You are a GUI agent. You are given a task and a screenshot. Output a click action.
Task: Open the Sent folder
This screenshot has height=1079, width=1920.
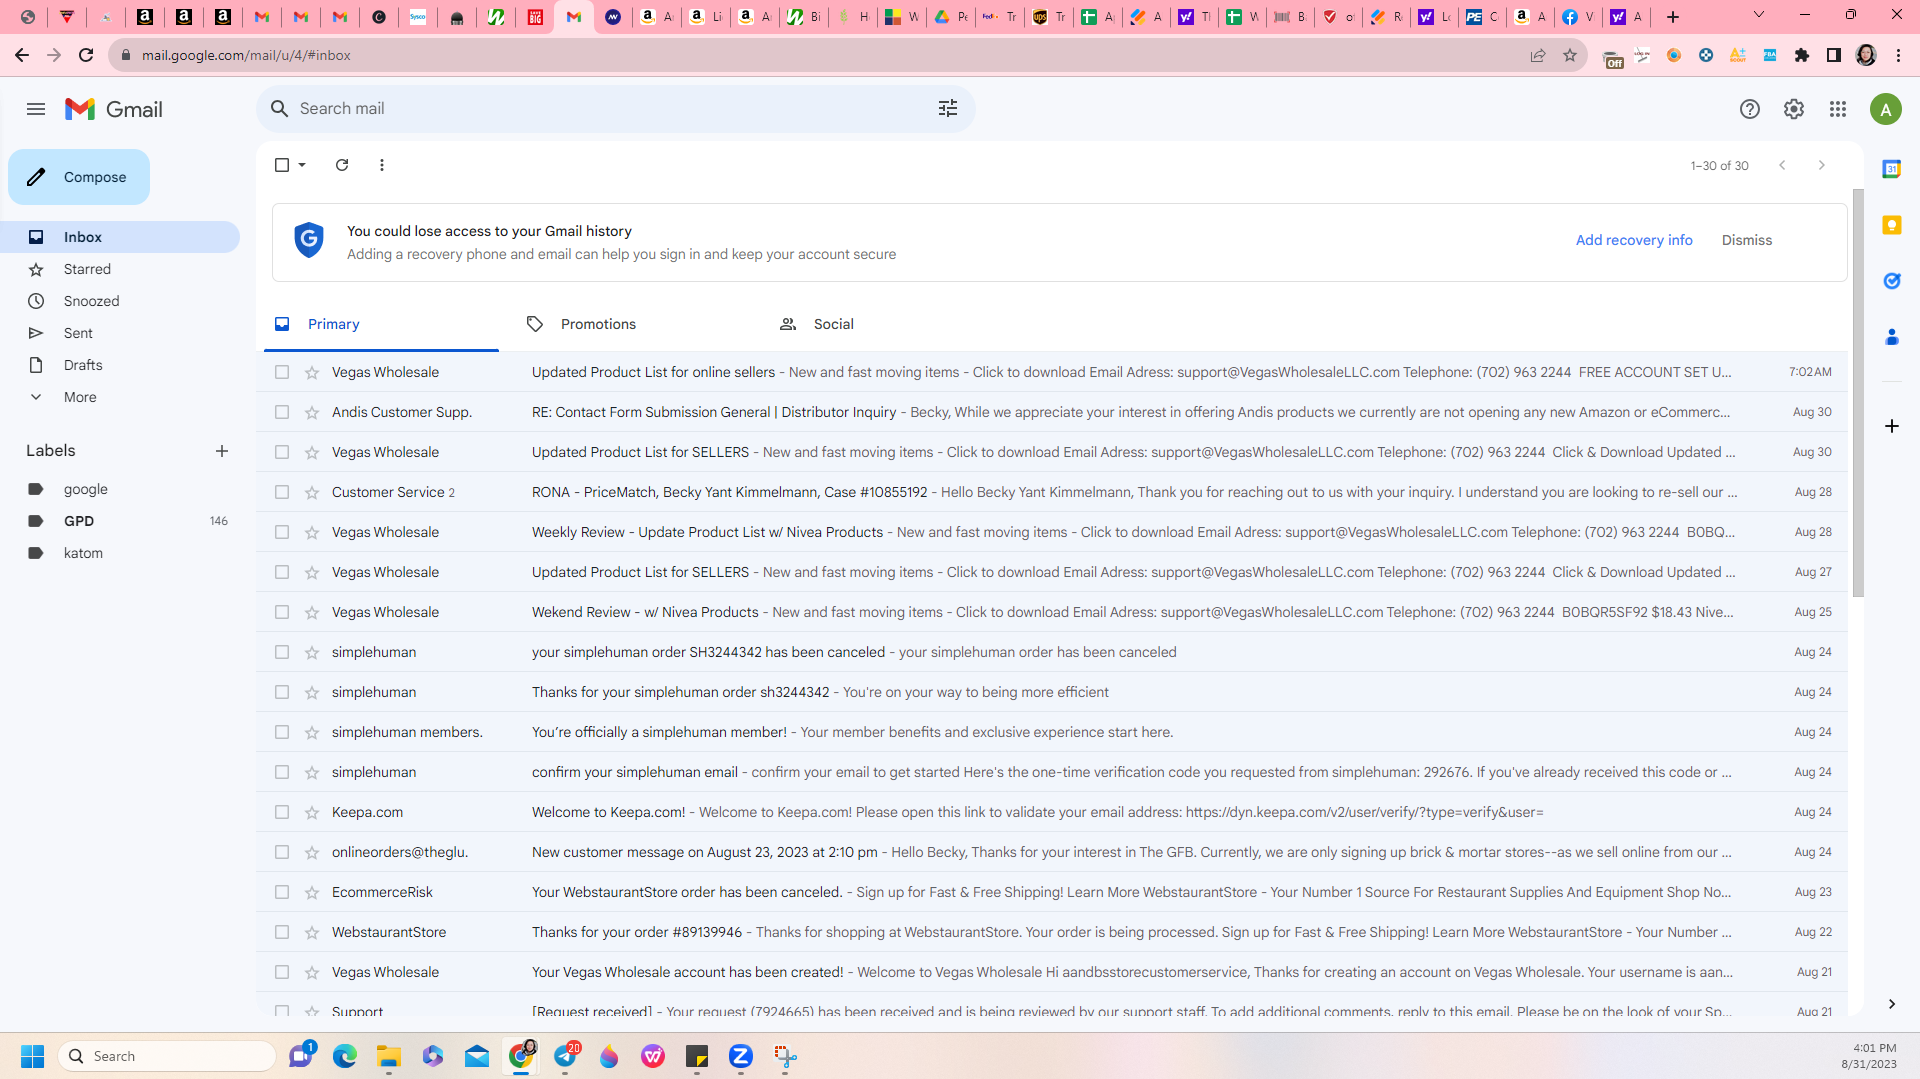tap(120, 333)
